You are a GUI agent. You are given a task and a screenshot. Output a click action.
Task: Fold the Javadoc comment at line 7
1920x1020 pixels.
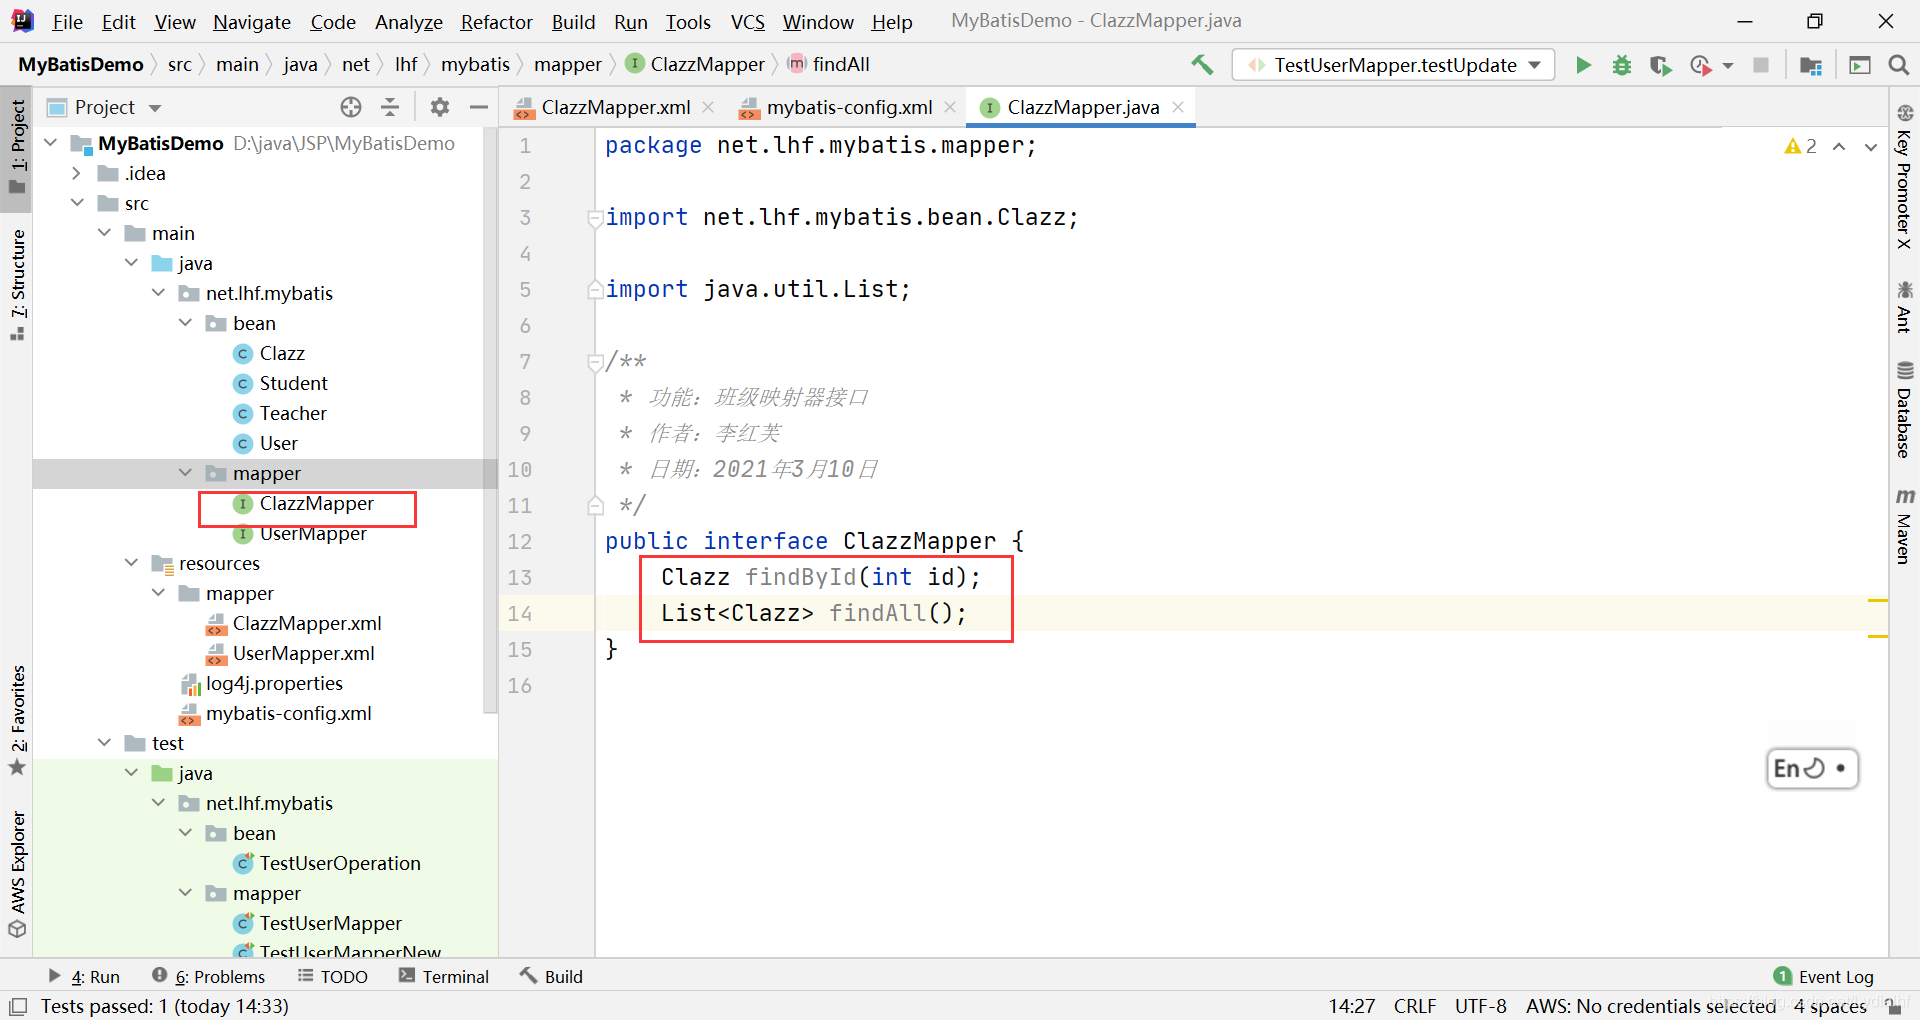pos(595,362)
